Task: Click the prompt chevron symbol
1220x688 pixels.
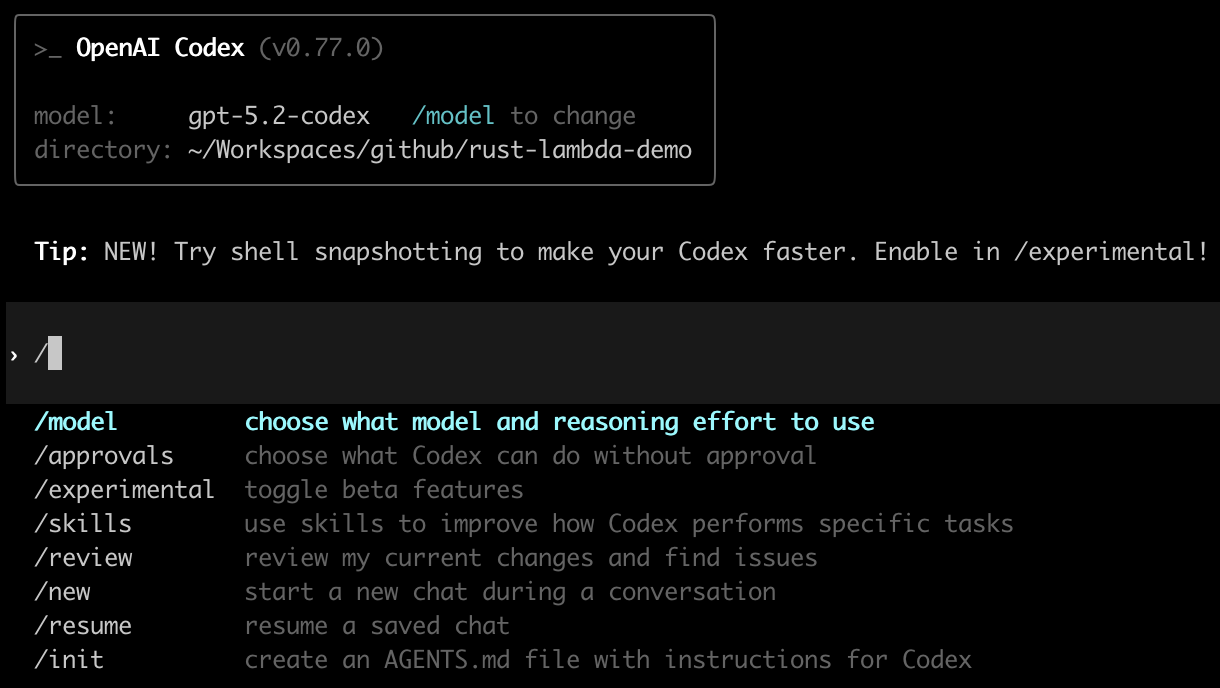Action: point(14,354)
